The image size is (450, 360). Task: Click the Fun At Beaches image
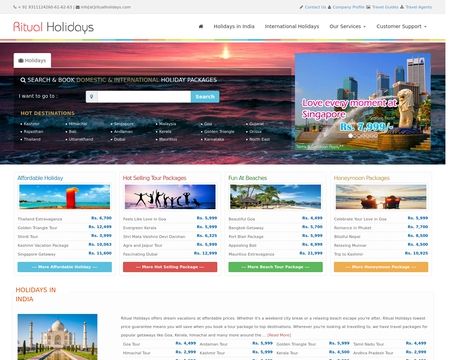click(x=276, y=197)
